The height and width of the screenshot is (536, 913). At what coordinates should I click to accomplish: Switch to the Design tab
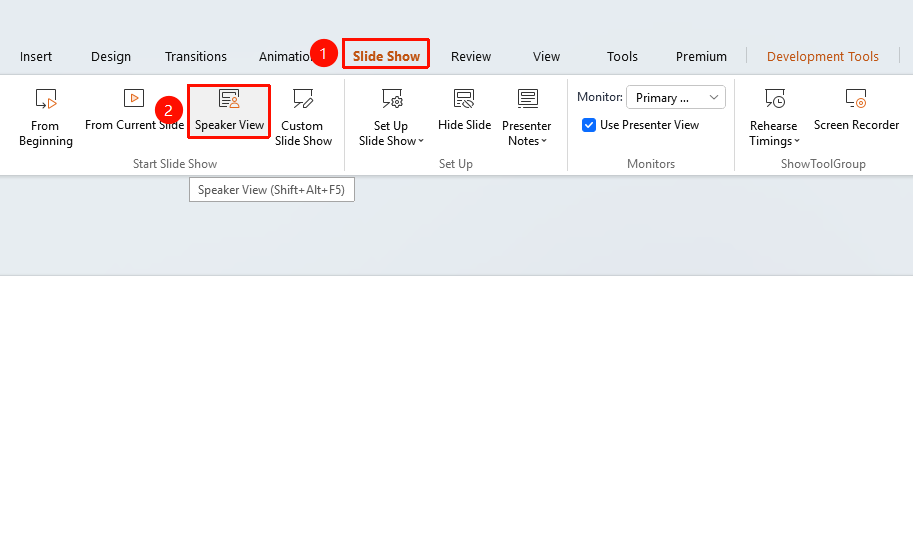(x=111, y=56)
